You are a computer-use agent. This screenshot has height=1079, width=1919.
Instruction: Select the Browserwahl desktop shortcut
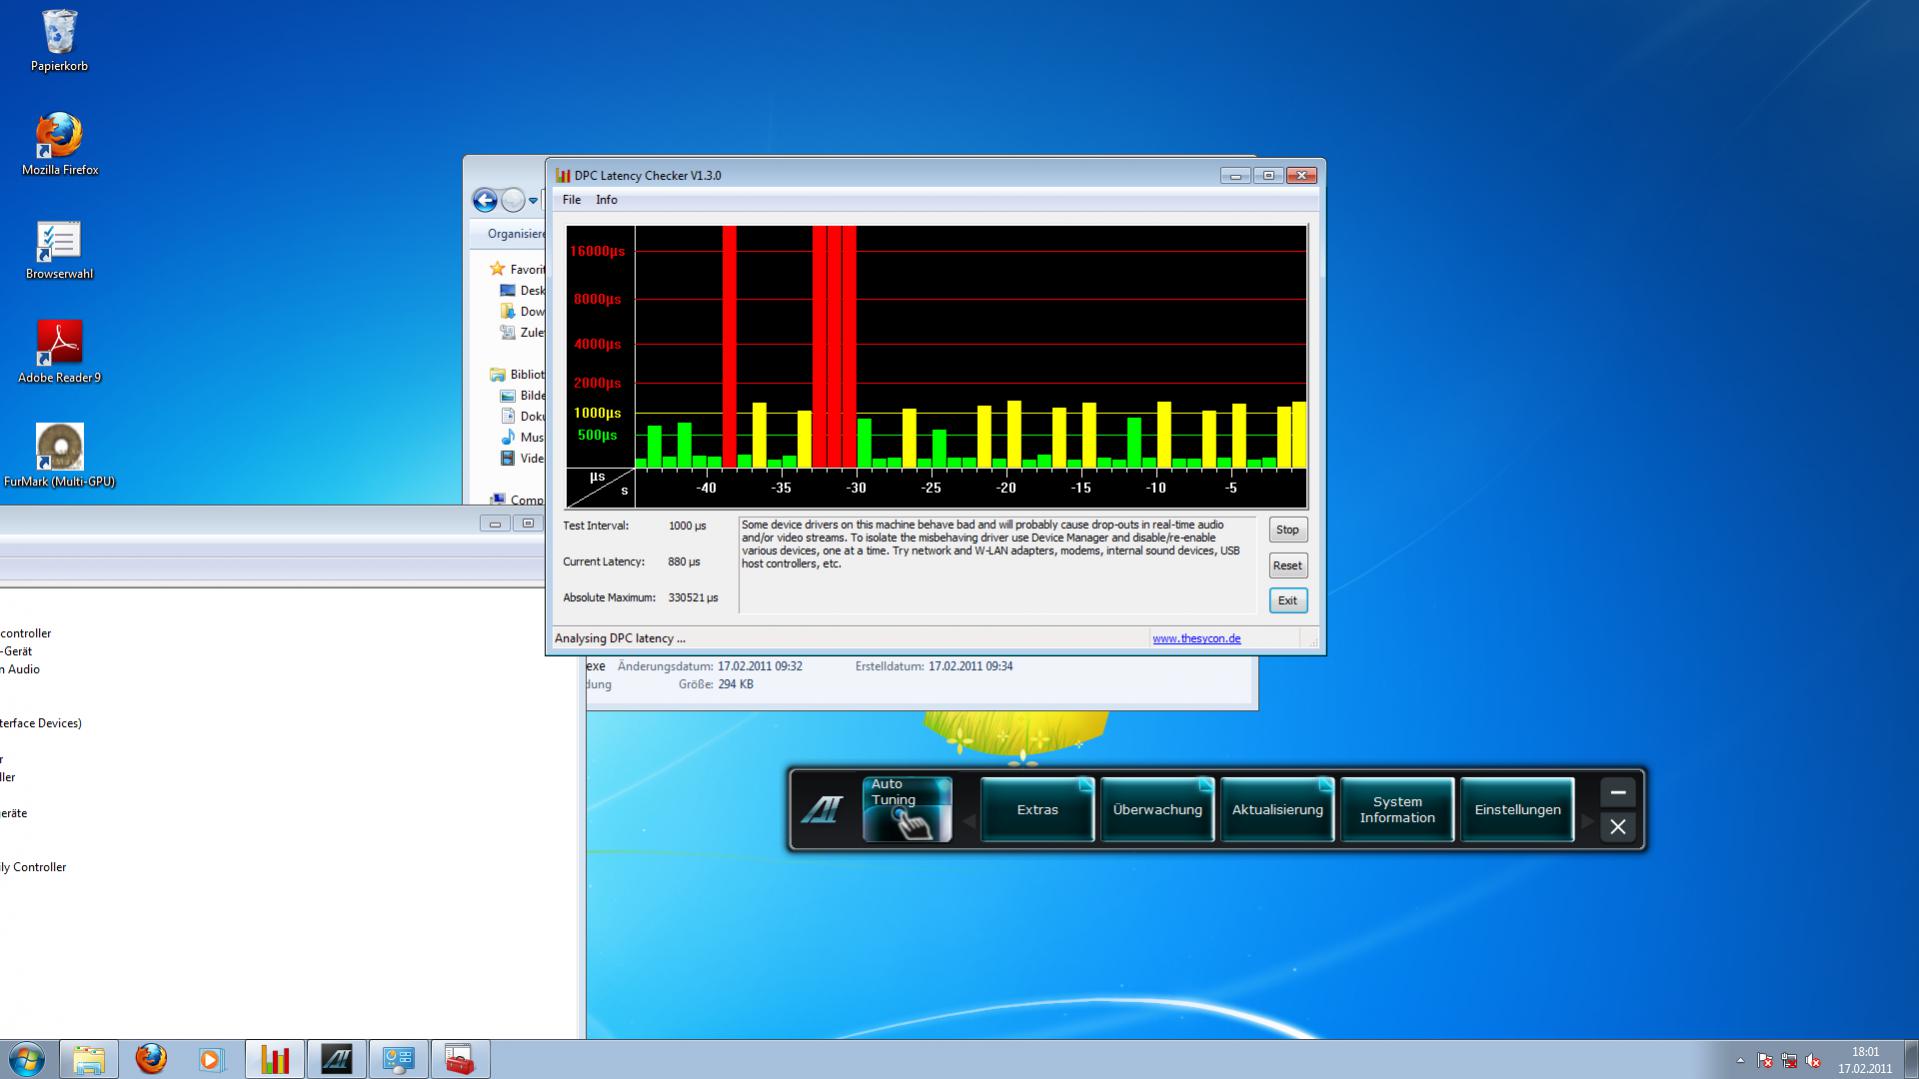click(59, 249)
